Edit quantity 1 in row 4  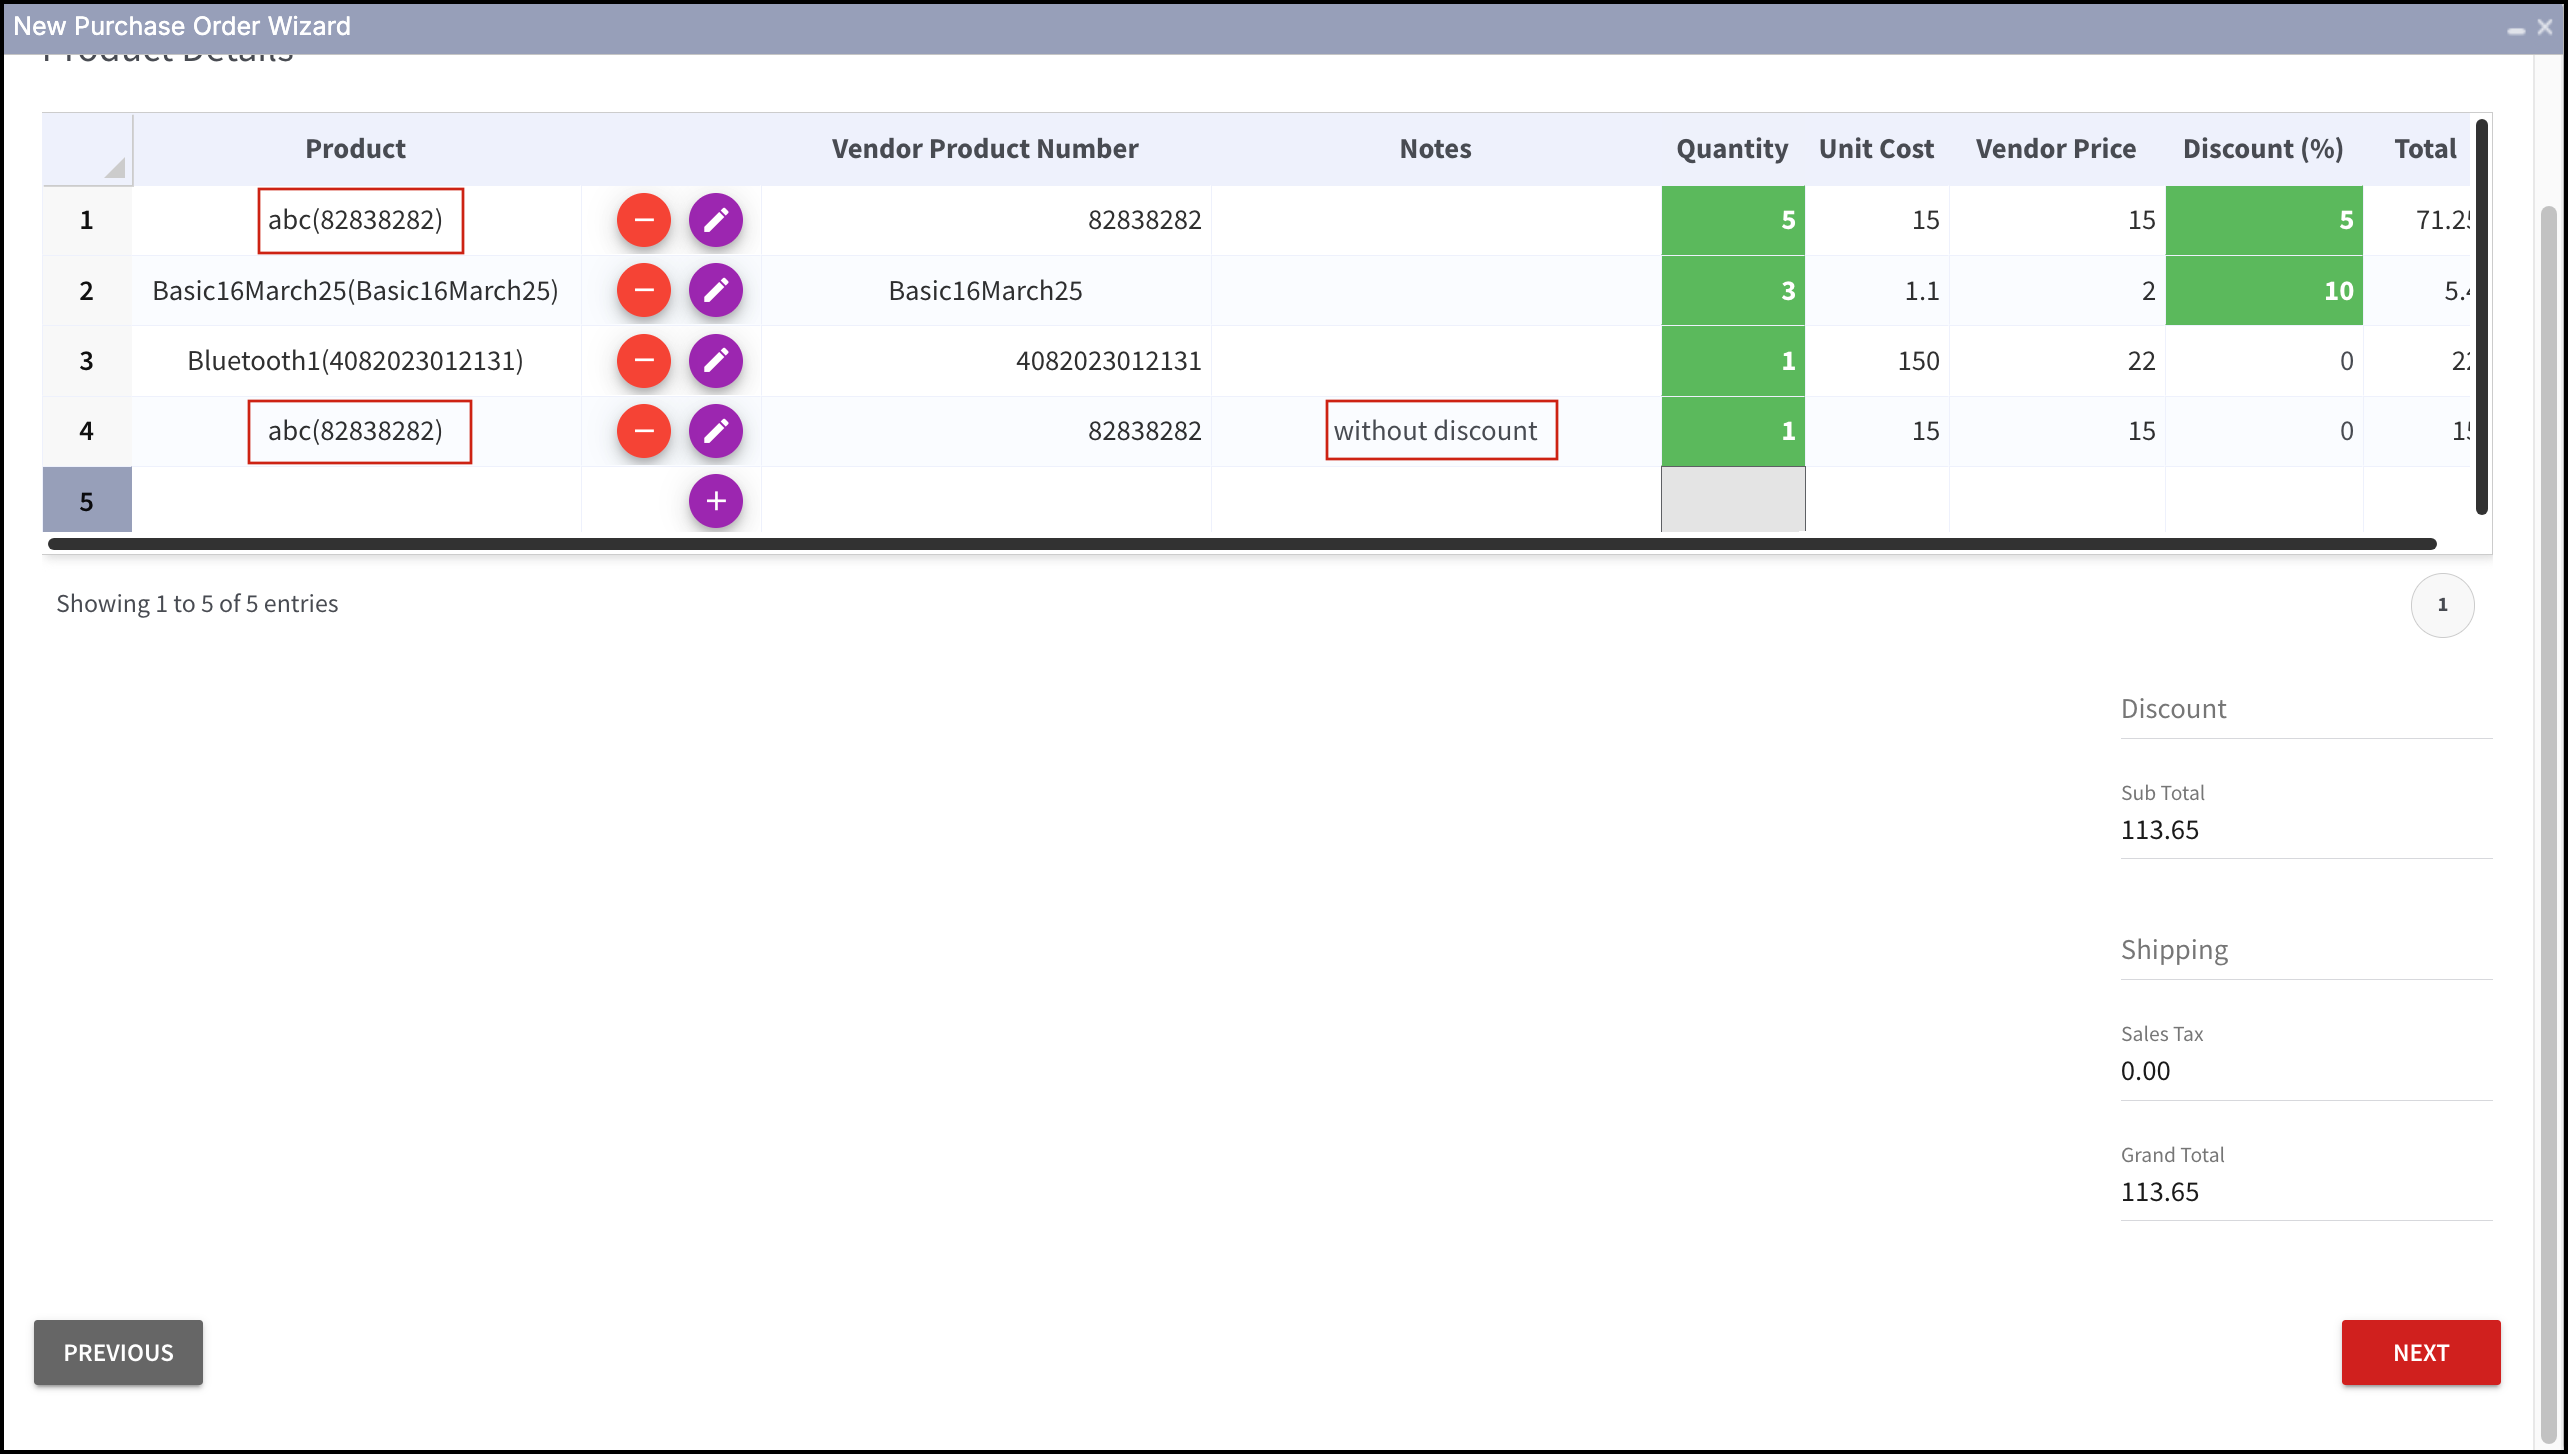(1733, 431)
